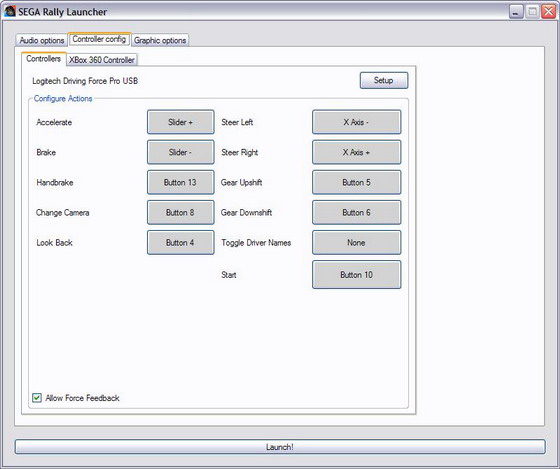
Task: Open the Audio options tab
Action: [41, 40]
